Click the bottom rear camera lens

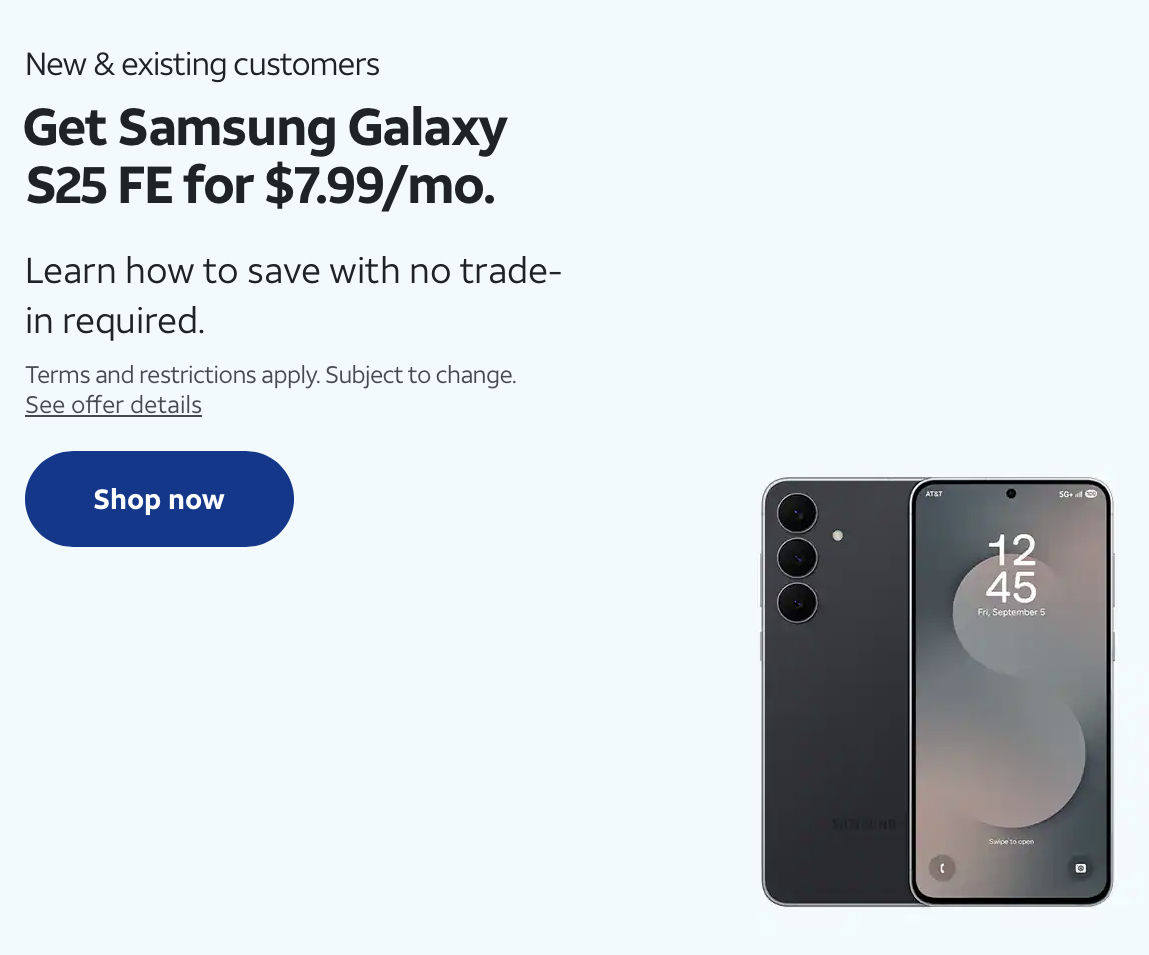800,604
